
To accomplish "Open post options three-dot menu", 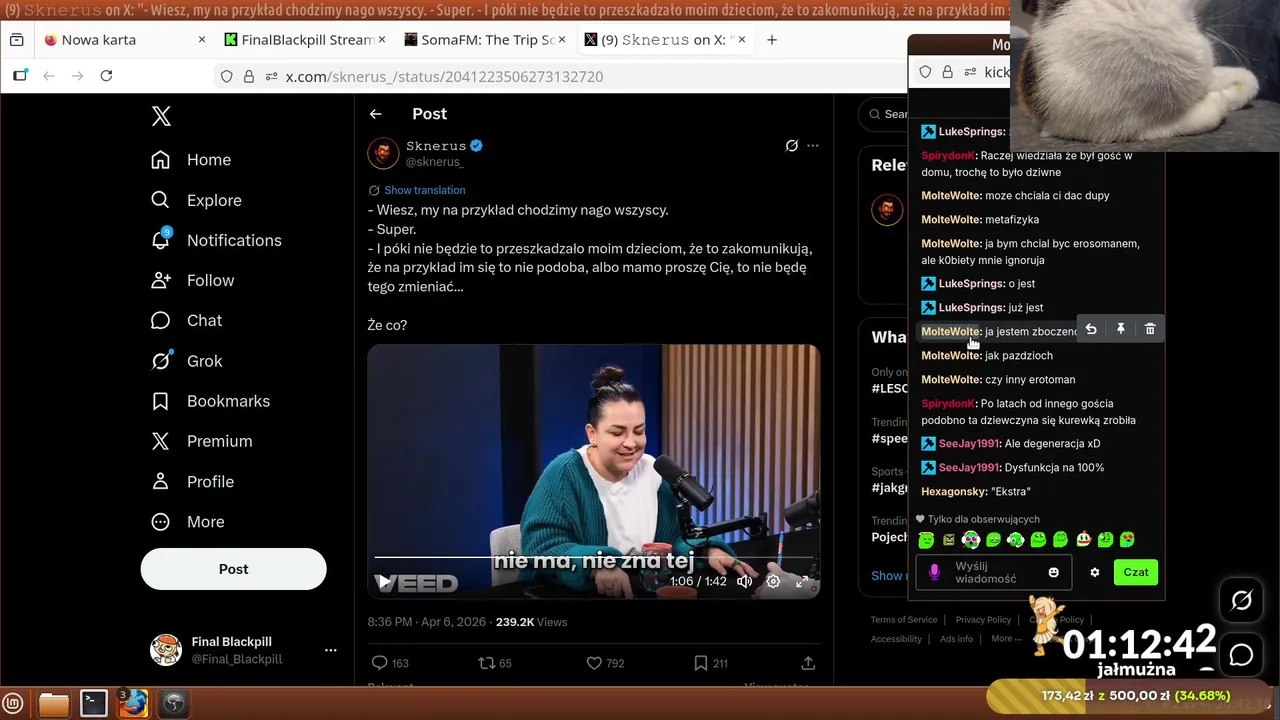I will (x=813, y=146).
